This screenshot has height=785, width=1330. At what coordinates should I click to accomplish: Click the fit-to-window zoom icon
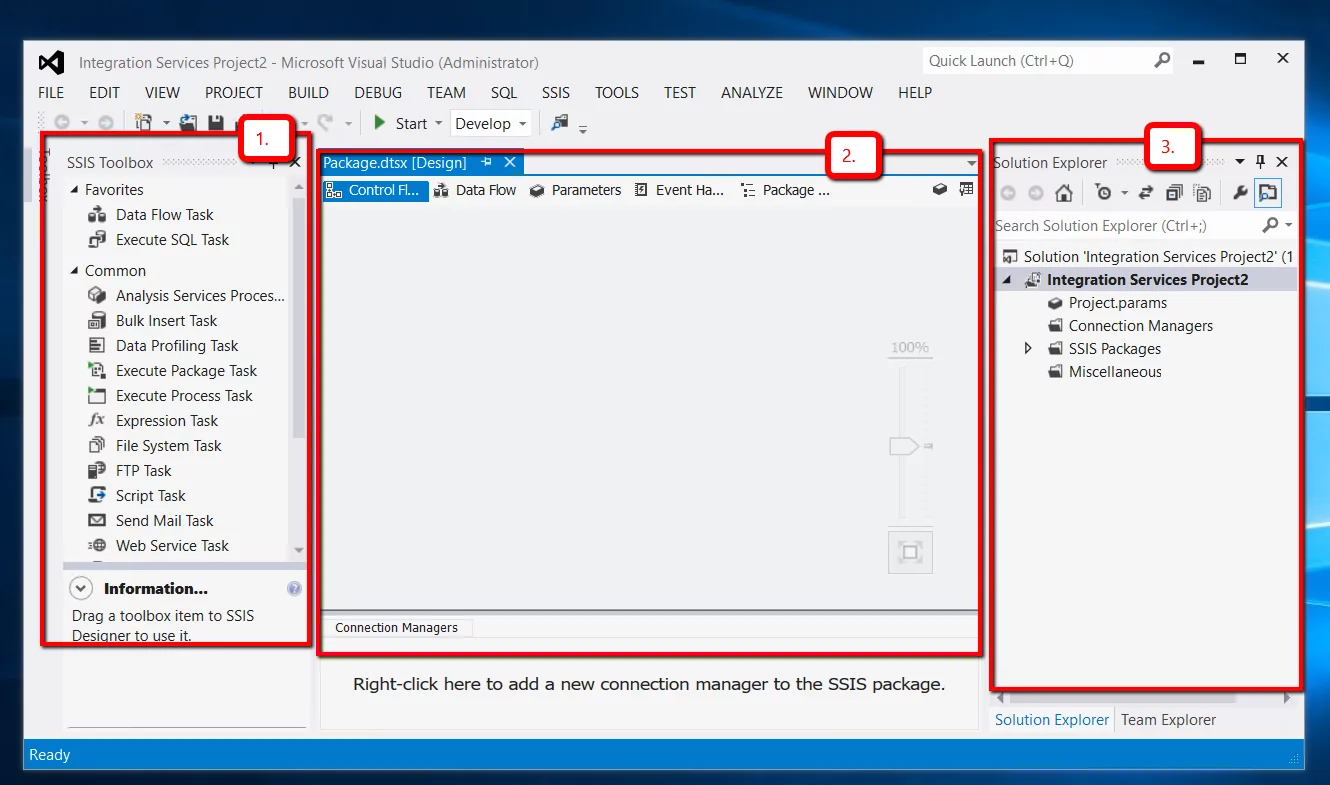[910, 552]
